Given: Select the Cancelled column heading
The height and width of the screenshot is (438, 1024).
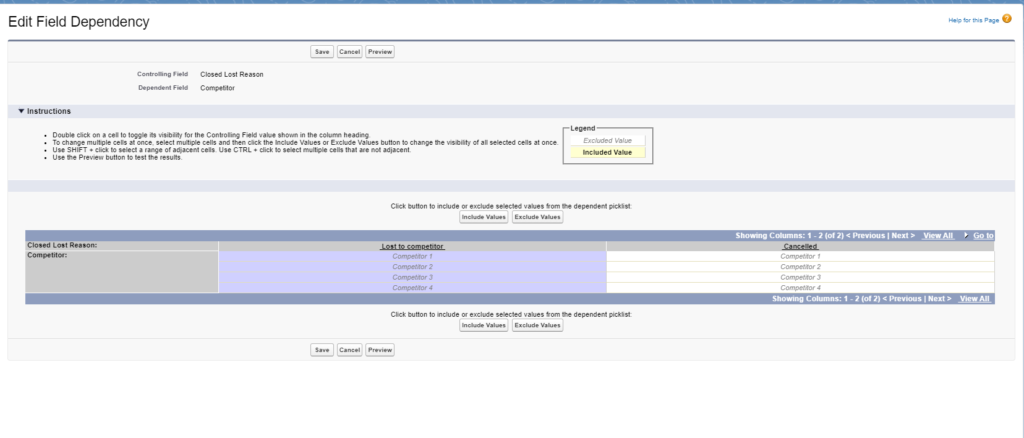Looking at the screenshot, I should (800, 247).
